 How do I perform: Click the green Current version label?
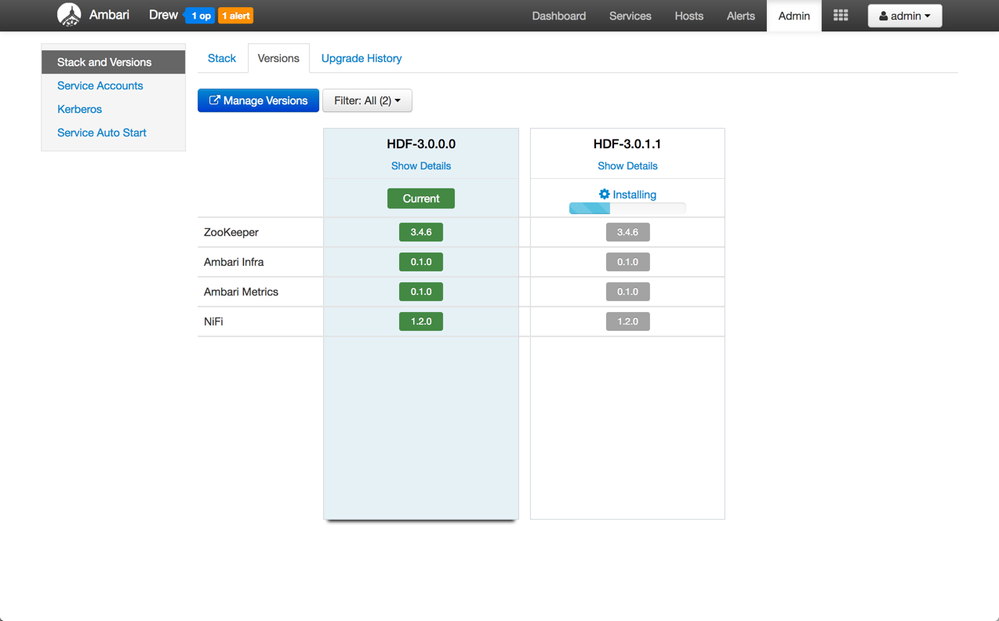point(421,199)
